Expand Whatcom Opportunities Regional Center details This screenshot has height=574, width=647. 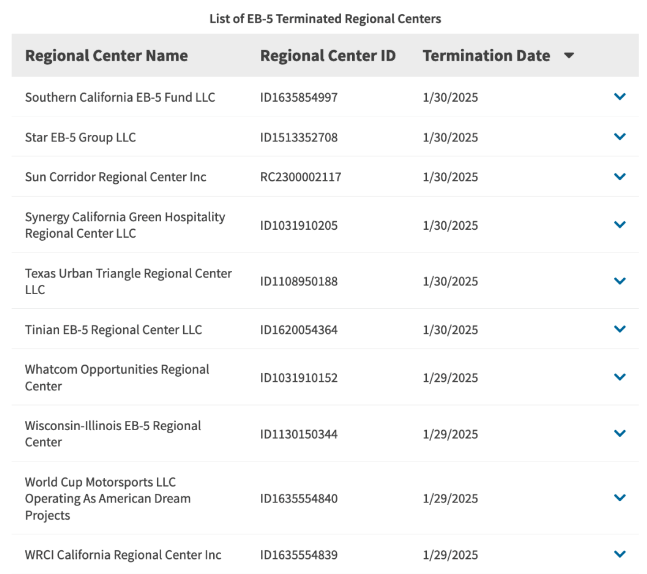[x=620, y=377]
